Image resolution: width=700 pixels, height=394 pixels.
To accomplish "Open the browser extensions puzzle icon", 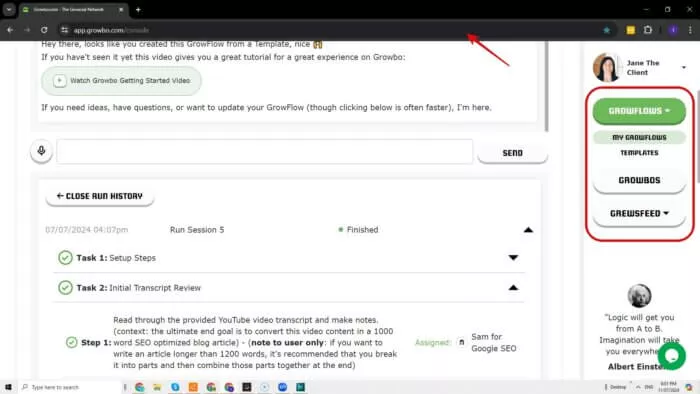I will coord(648,30).
